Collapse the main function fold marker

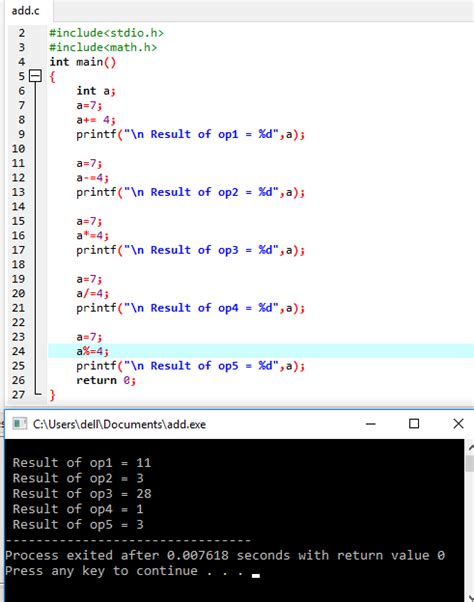click(x=35, y=76)
